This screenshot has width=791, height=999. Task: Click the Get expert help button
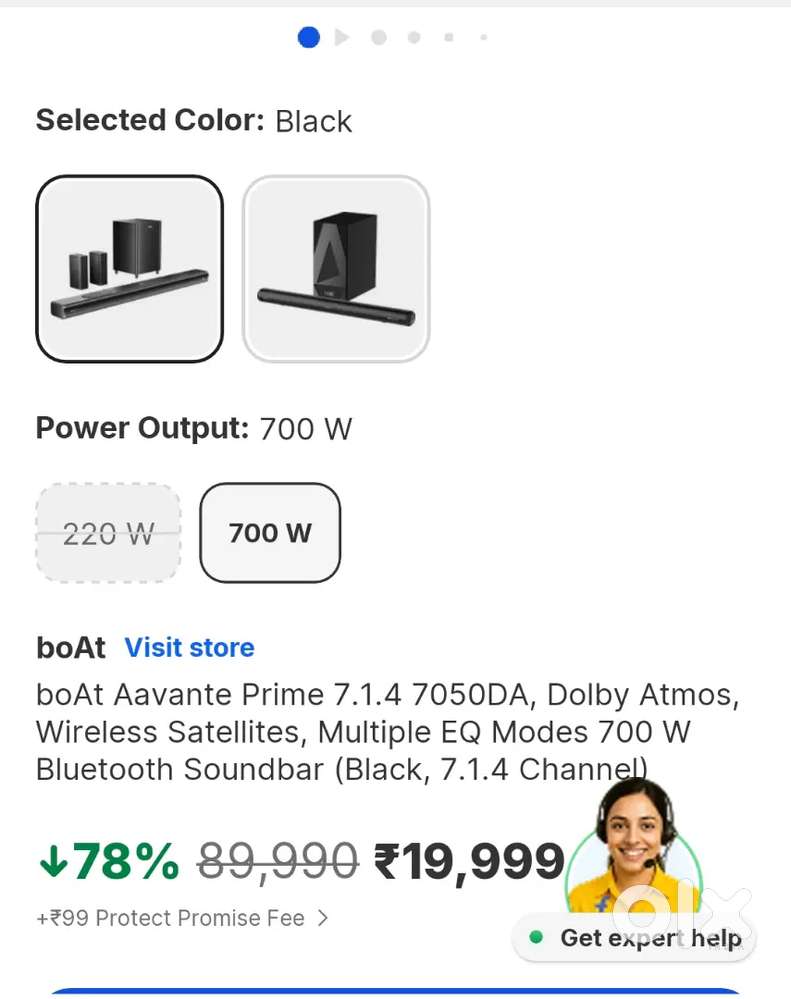[637, 938]
